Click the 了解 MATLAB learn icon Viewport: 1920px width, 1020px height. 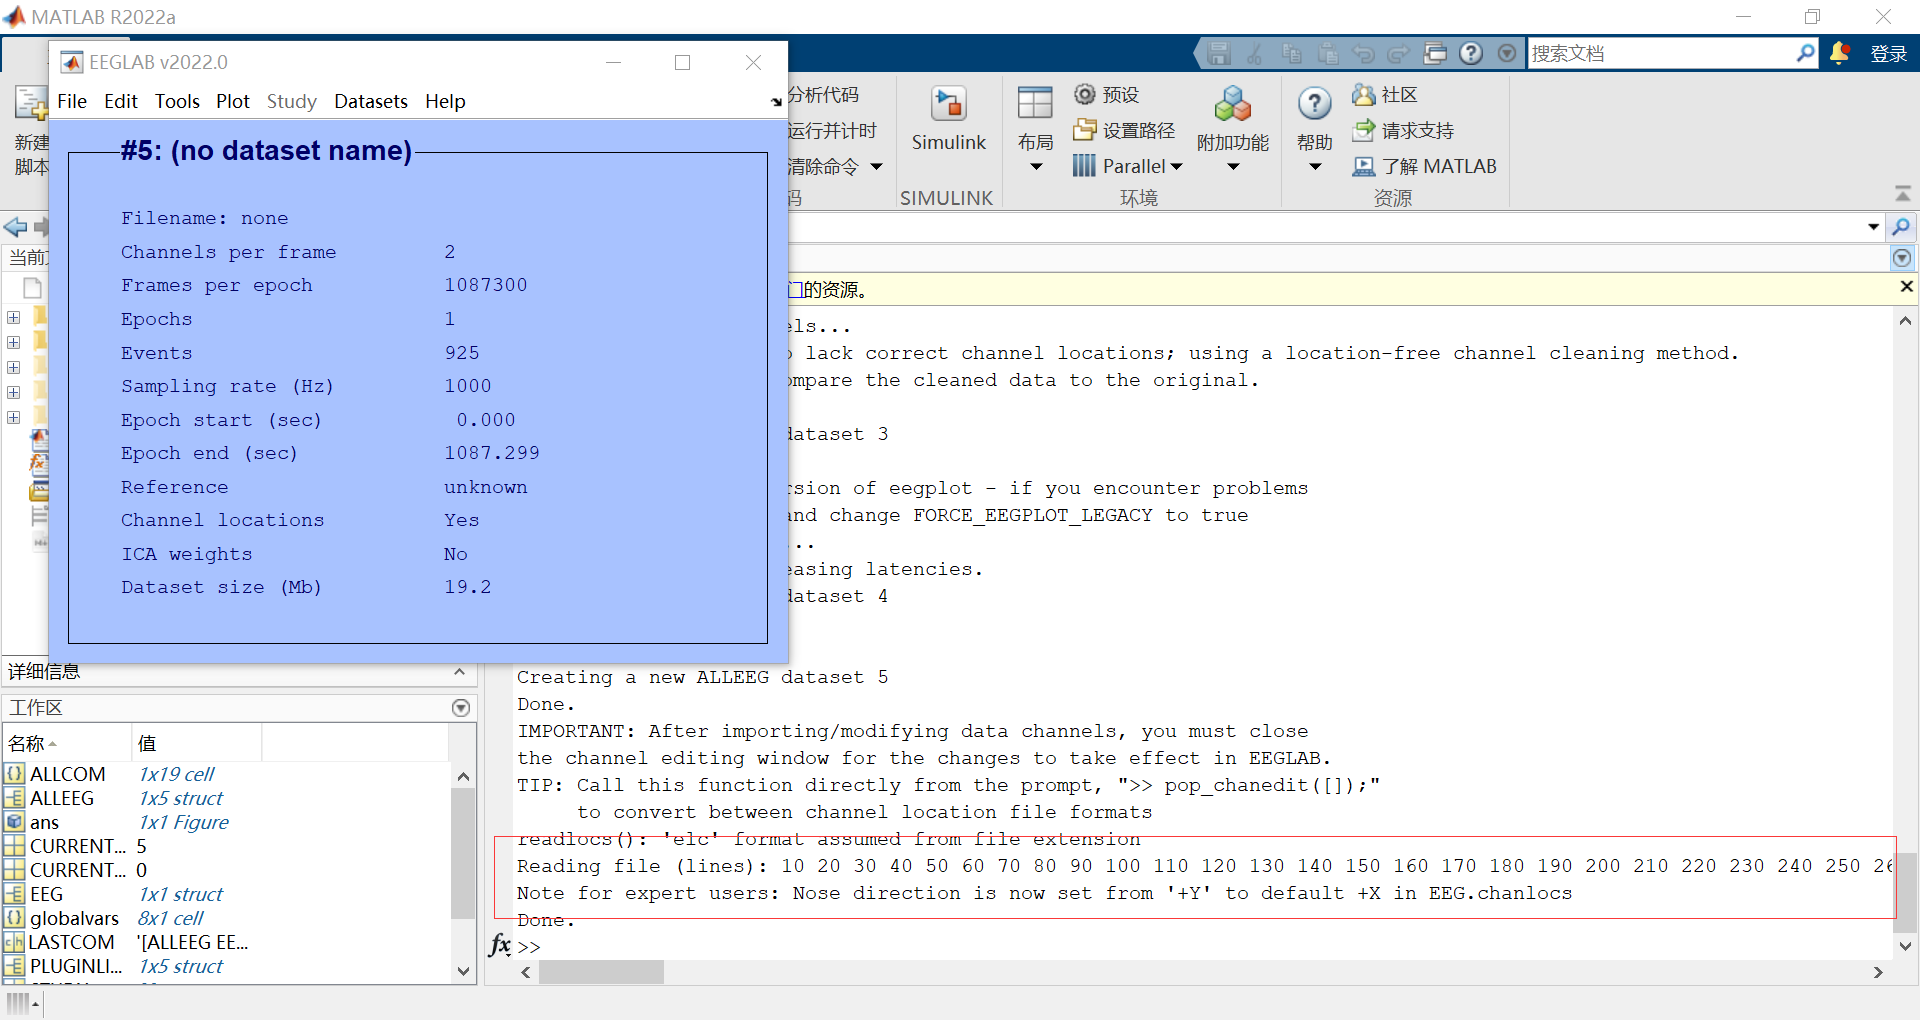click(1364, 166)
